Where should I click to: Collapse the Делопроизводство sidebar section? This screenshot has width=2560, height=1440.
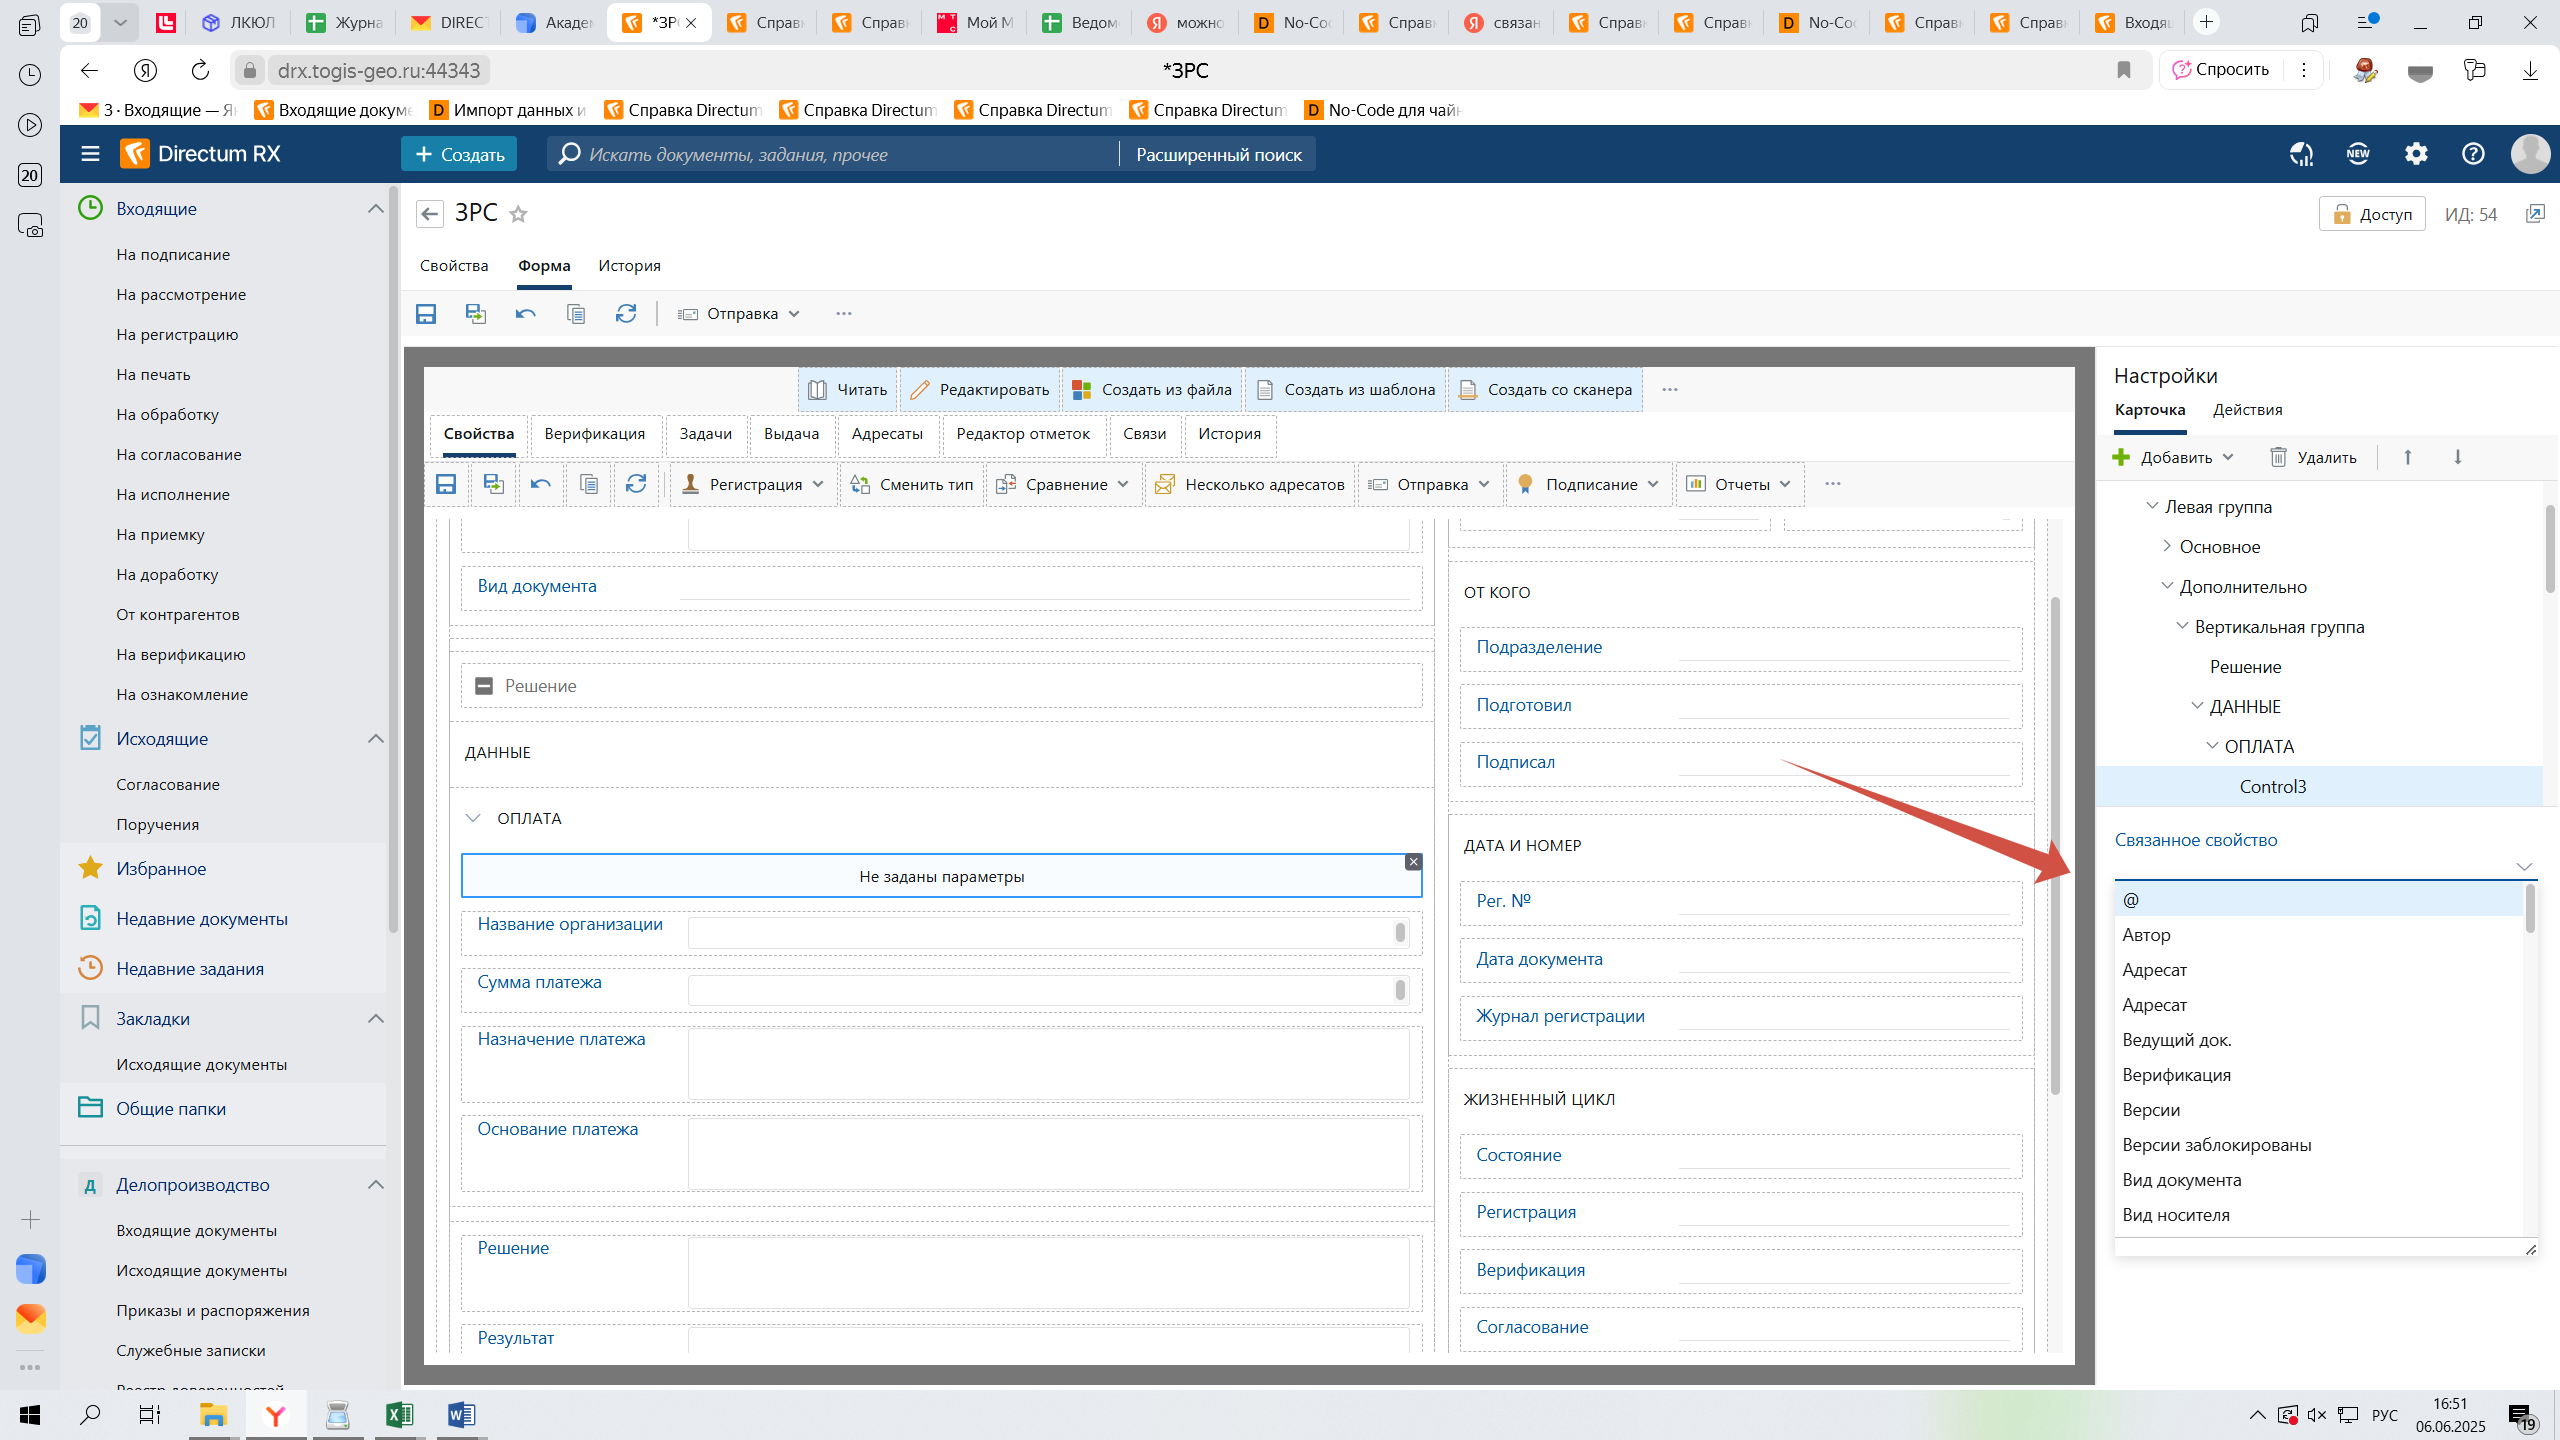coord(376,1185)
